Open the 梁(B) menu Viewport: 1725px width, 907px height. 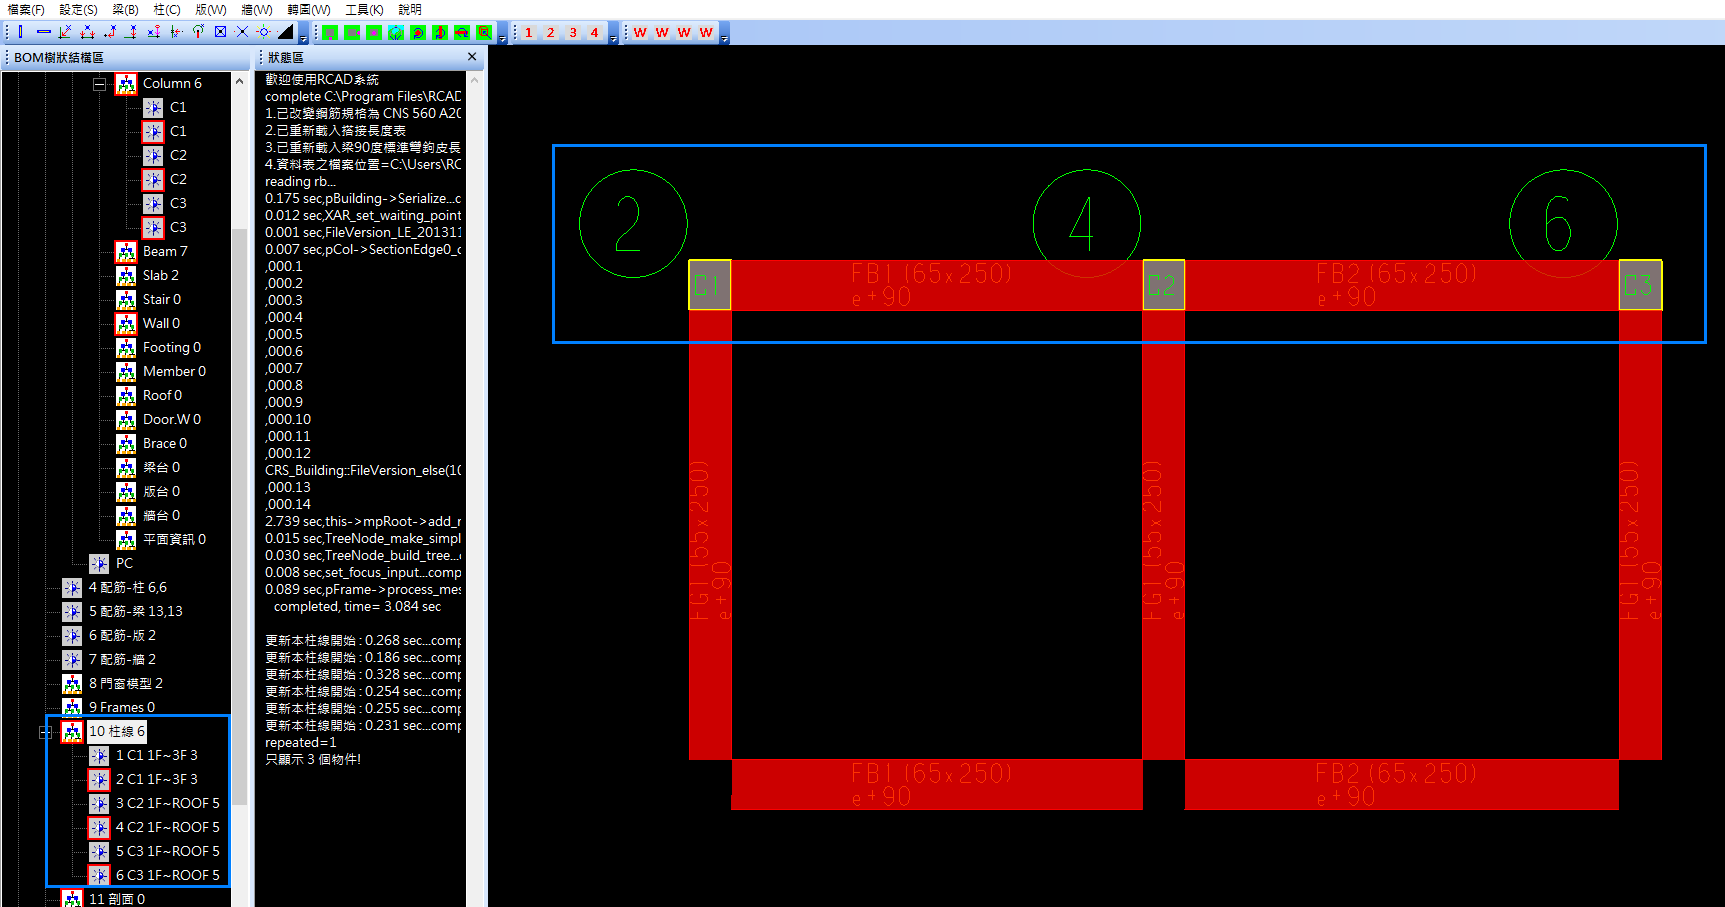click(125, 9)
